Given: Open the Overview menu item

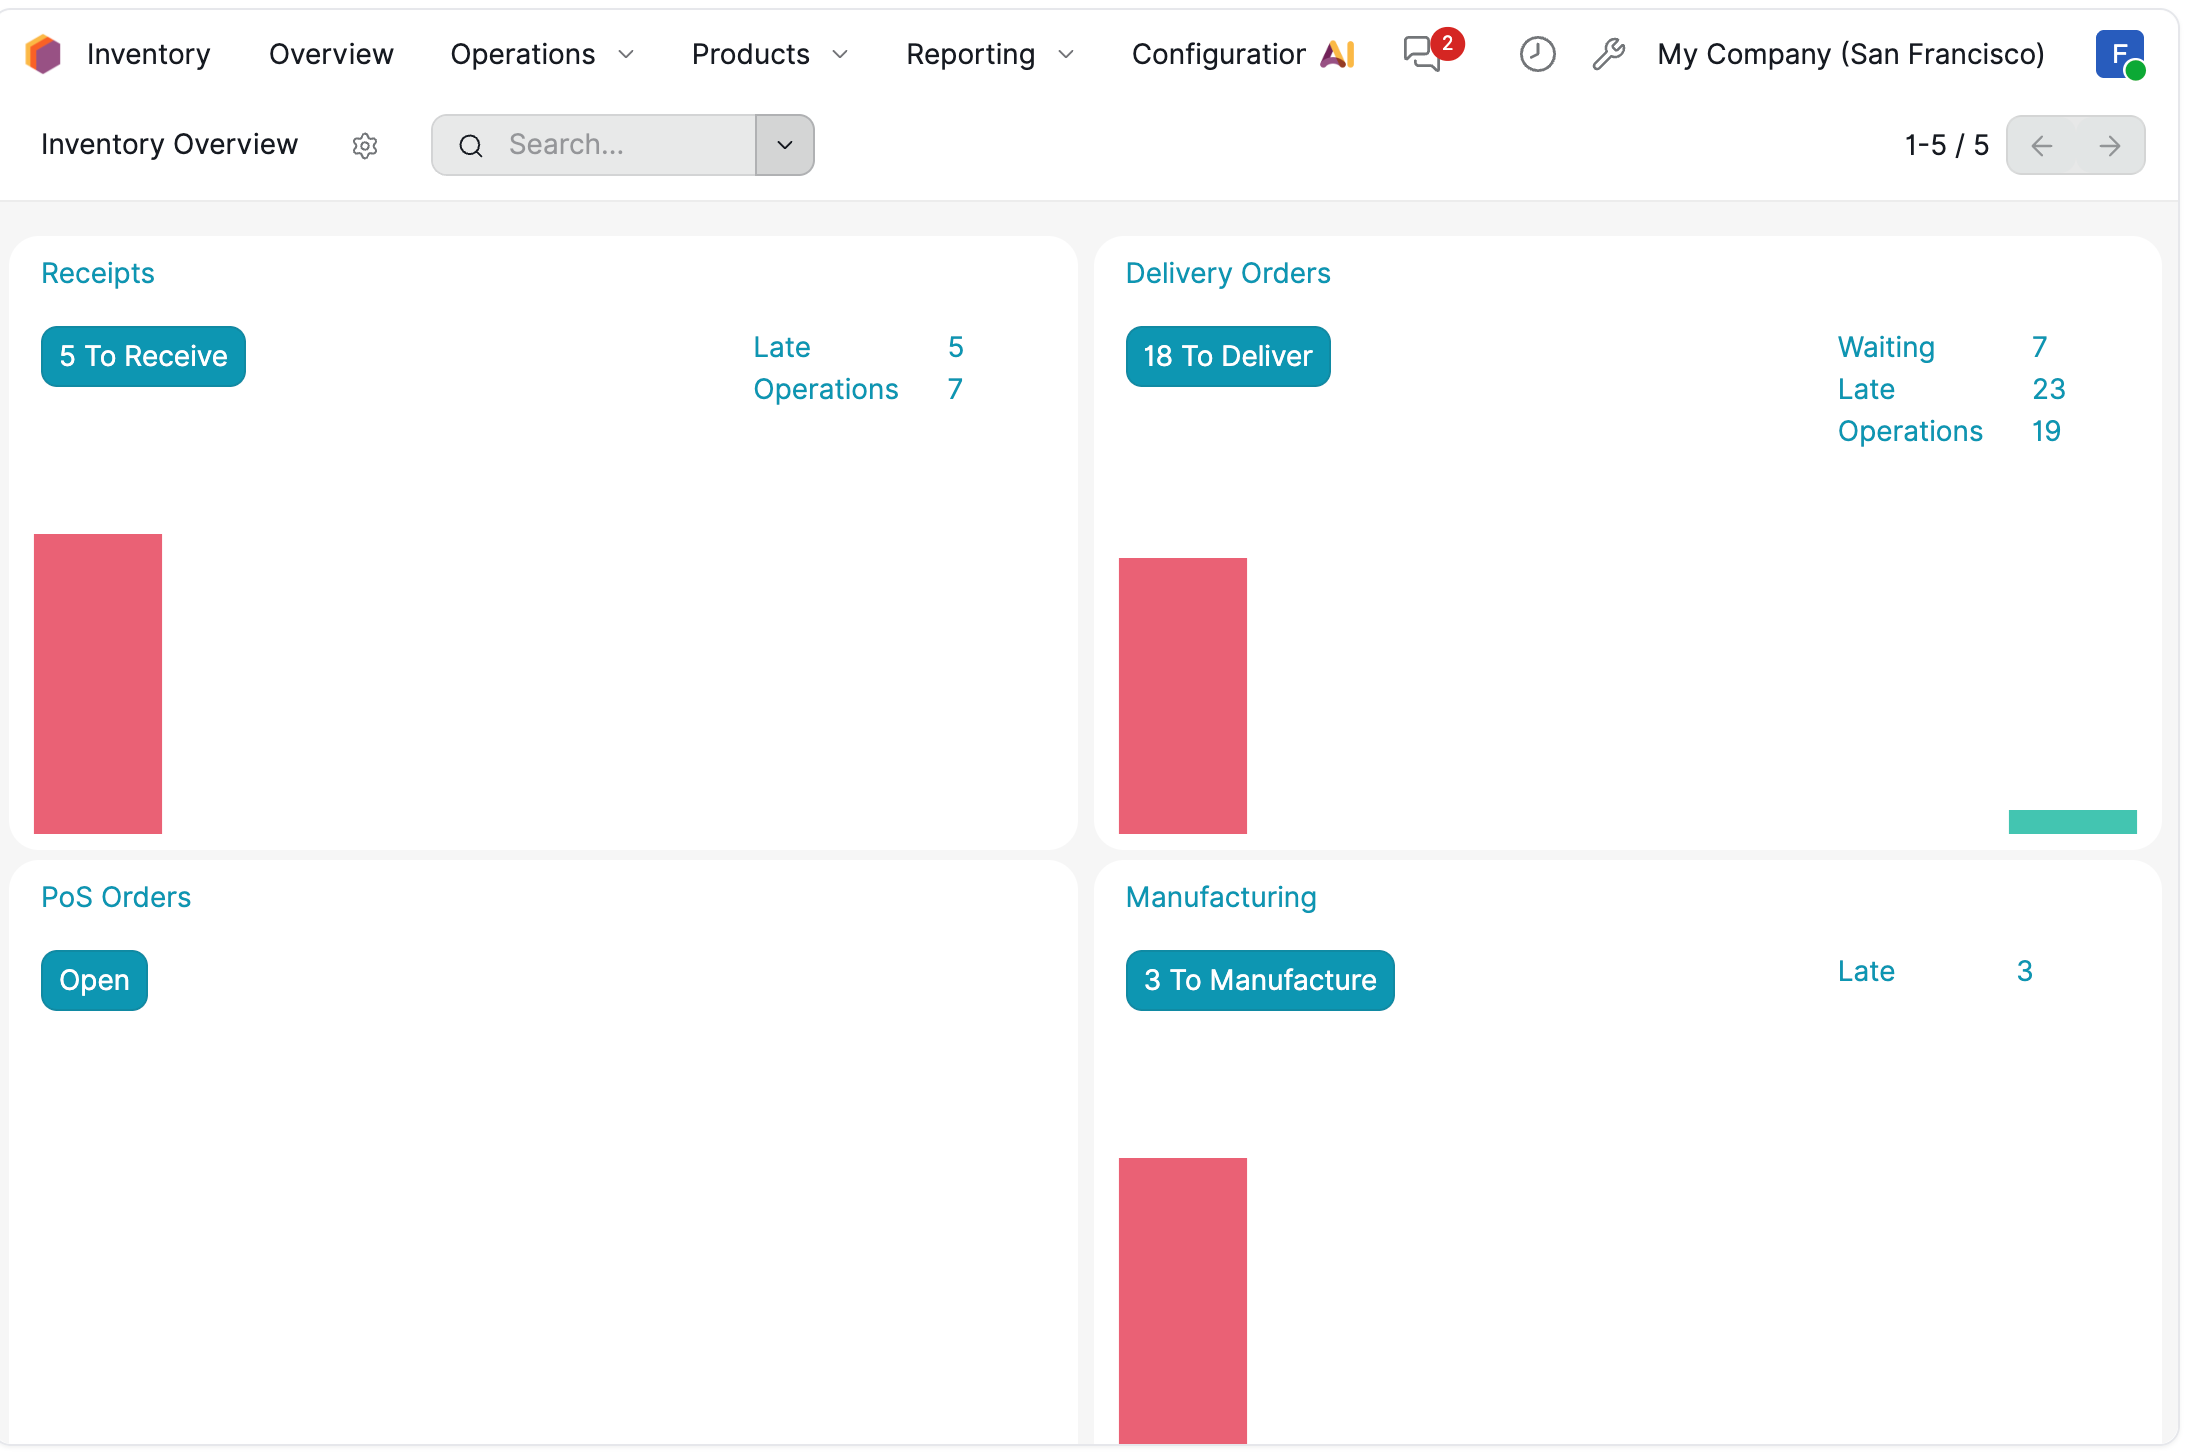Looking at the screenshot, I should (x=331, y=54).
